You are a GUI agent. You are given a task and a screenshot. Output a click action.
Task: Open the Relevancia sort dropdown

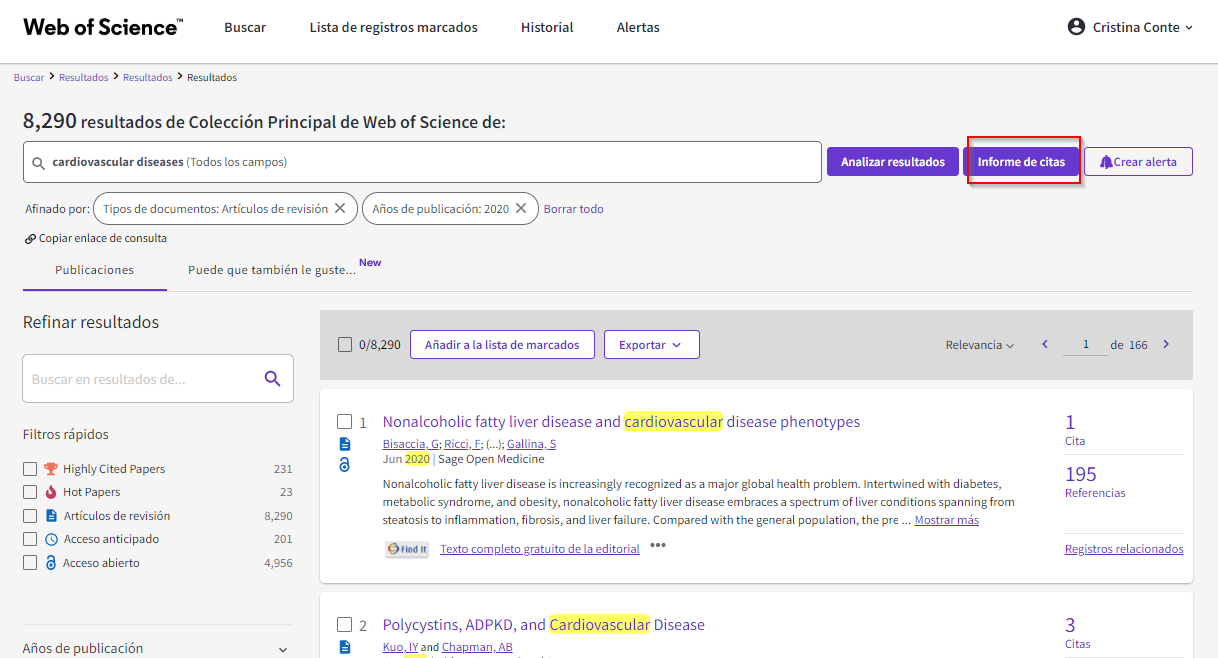point(980,345)
